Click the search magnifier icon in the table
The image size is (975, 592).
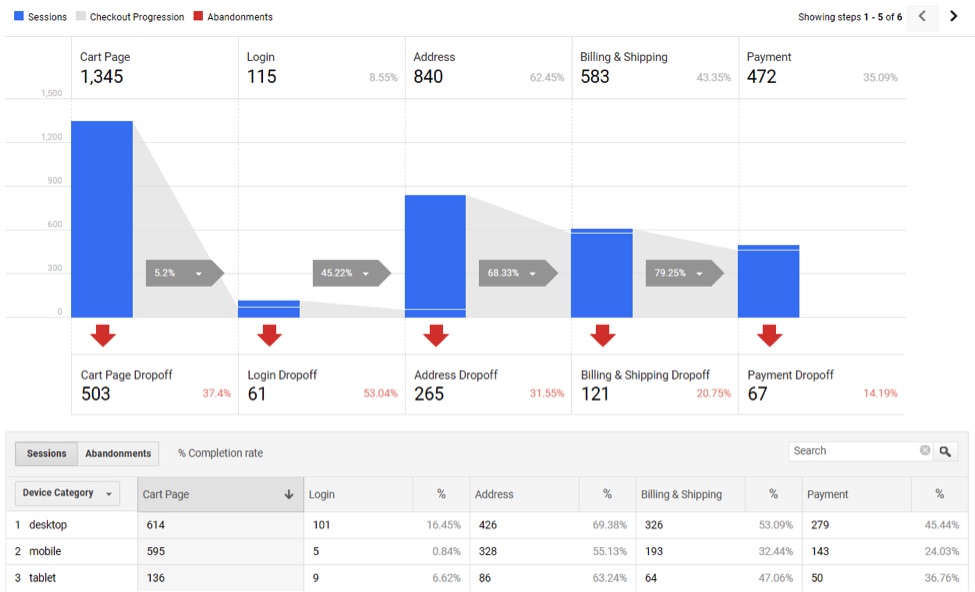pos(945,451)
